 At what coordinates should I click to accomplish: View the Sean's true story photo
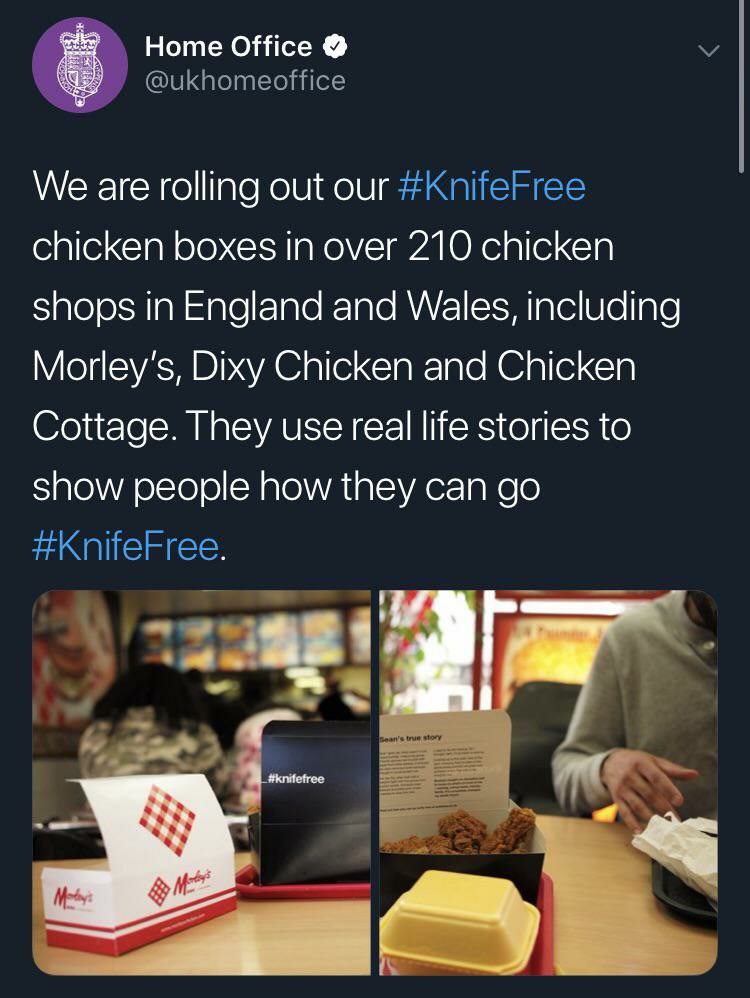549,782
